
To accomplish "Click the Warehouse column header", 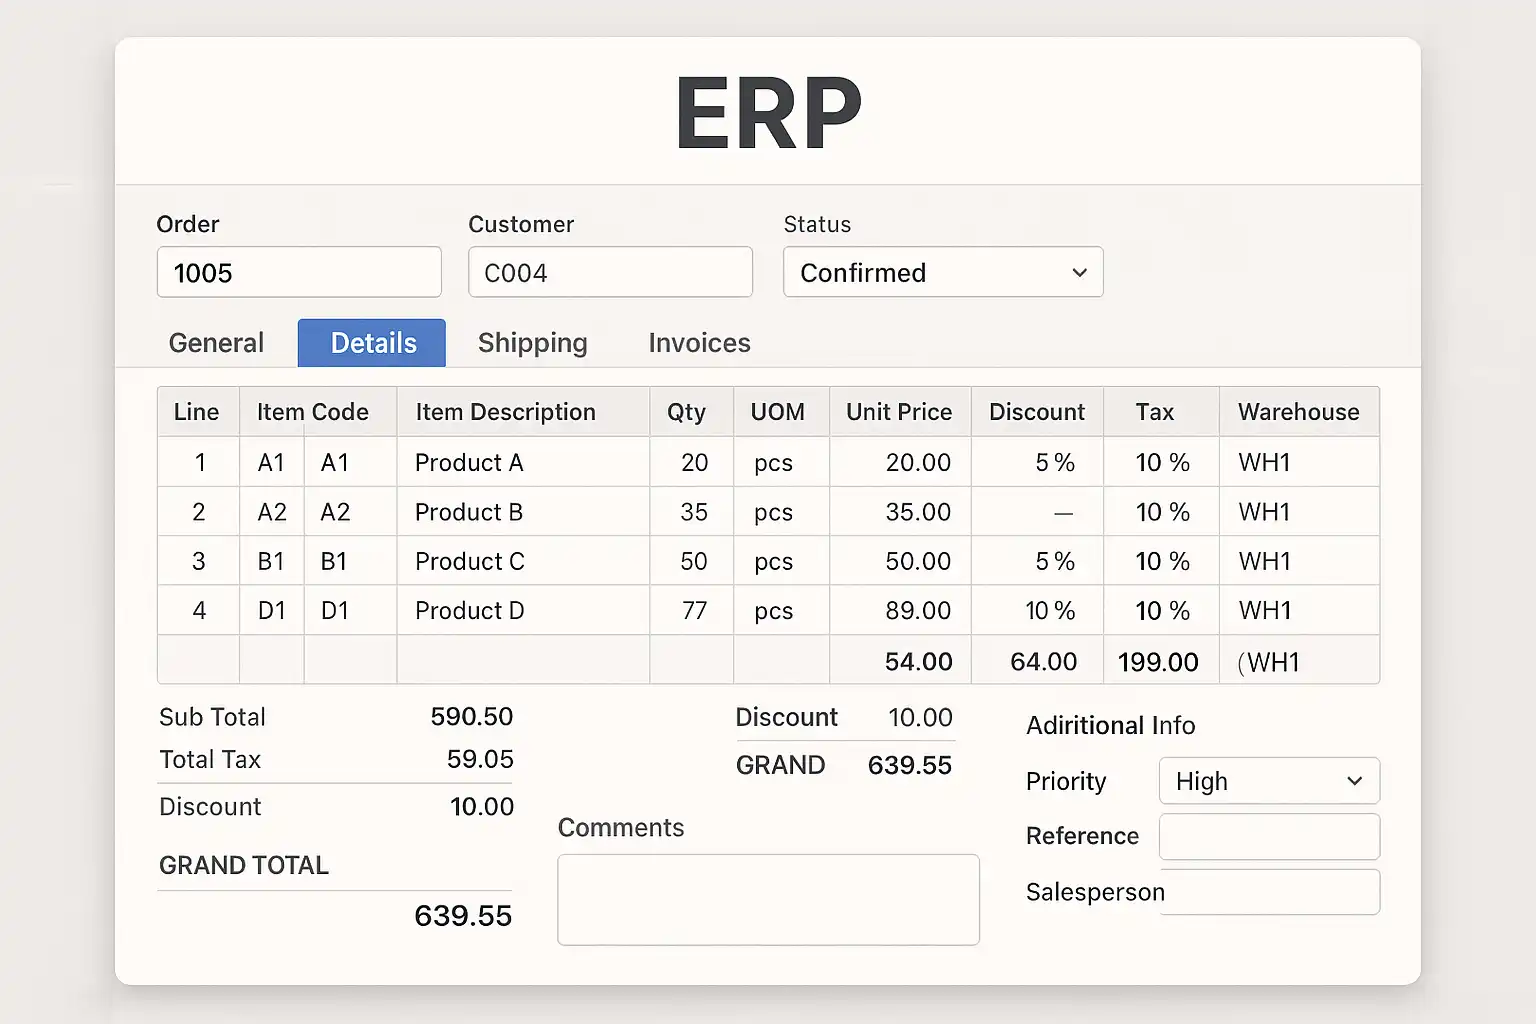I will [1298, 412].
